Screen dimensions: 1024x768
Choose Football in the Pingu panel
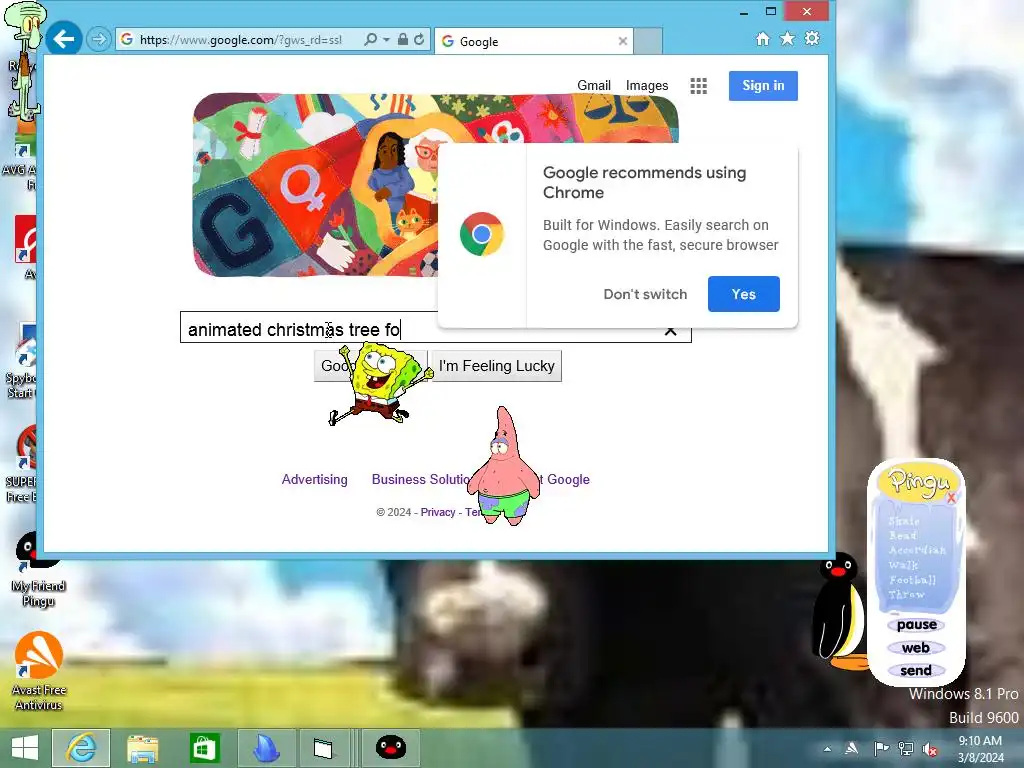coord(912,580)
